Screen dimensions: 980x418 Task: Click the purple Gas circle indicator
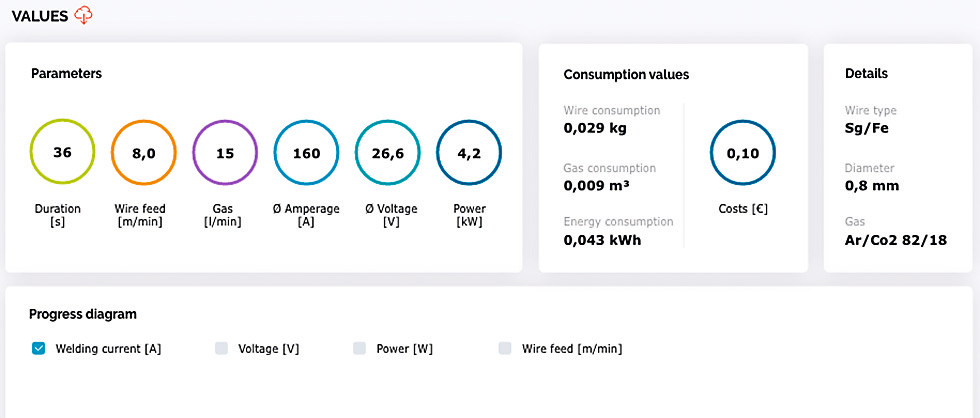click(x=225, y=153)
